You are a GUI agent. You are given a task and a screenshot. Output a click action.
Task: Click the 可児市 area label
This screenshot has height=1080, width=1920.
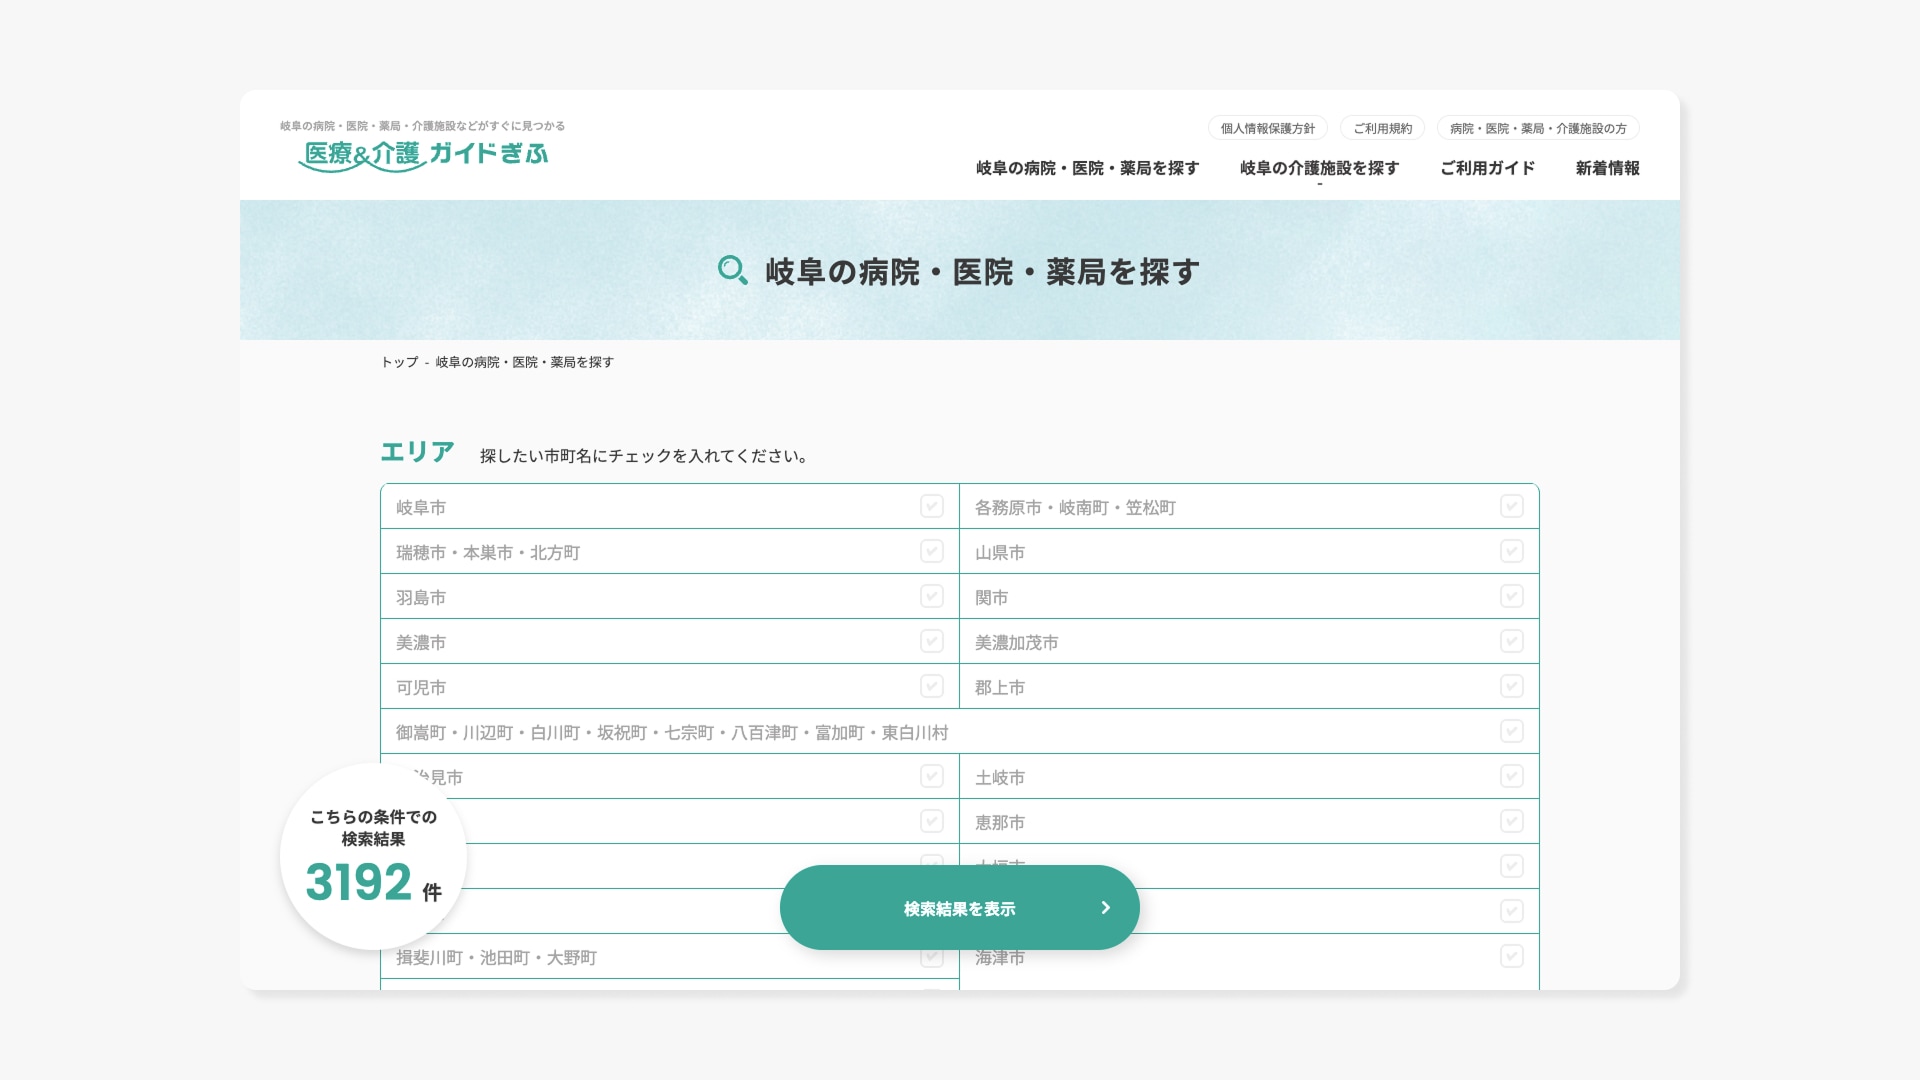(x=421, y=687)
